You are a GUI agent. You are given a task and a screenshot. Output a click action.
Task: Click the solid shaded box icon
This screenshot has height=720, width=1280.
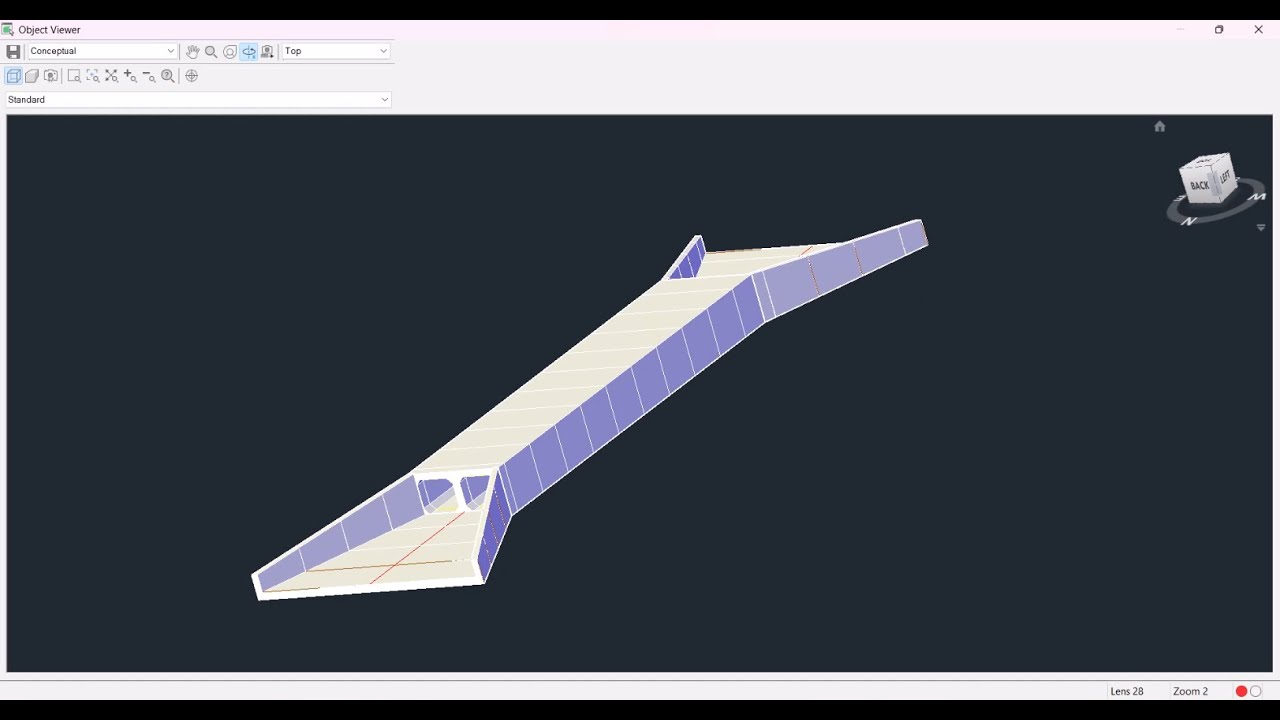point(32,76)
